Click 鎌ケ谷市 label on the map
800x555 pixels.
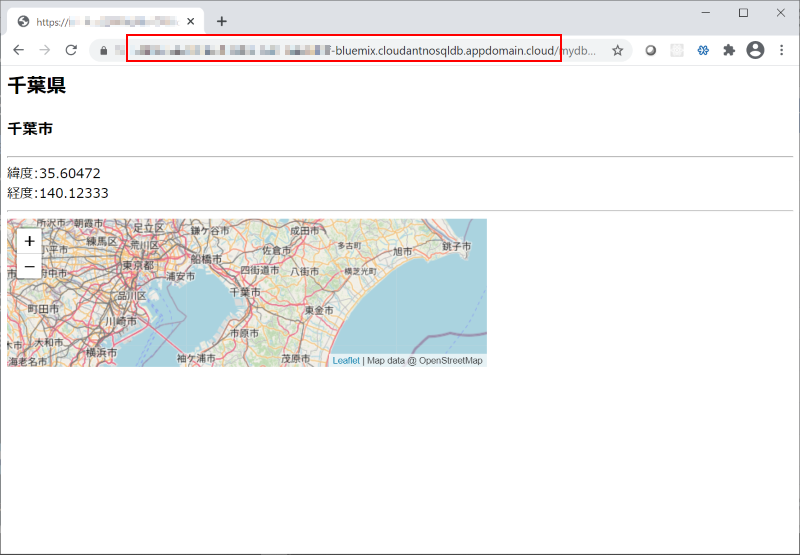click(x=210, y=231)
